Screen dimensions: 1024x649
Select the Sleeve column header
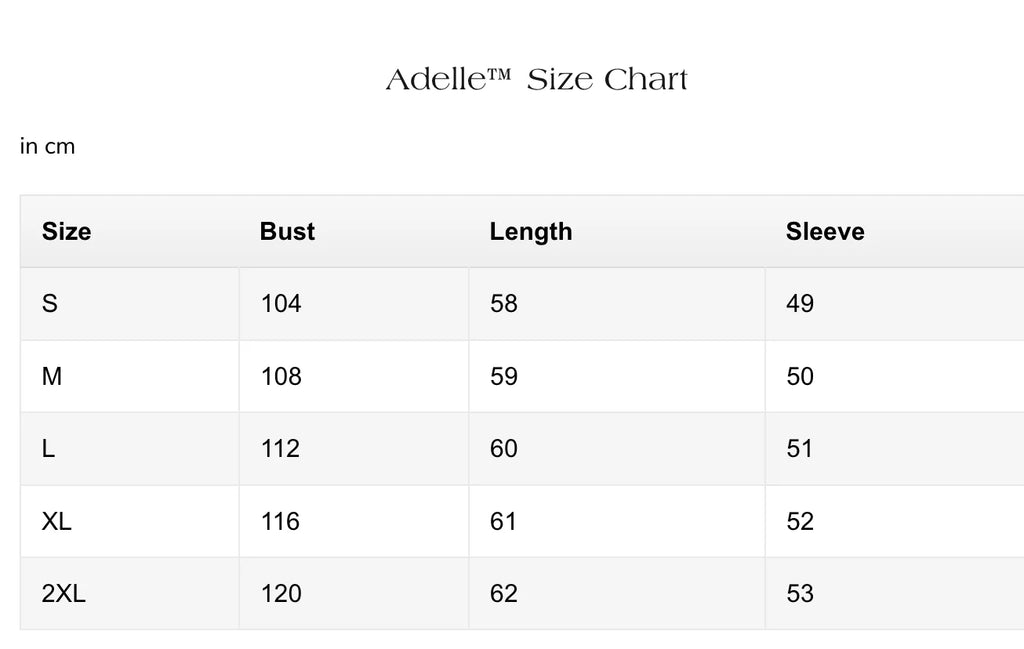[x=825, y=232]
